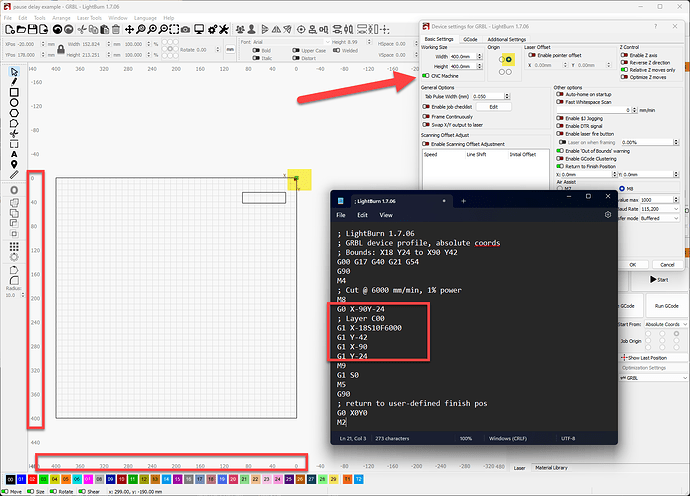Screen dimensions: 690x496
Task: Step the XPos value spinner
Action: point(43,44)
